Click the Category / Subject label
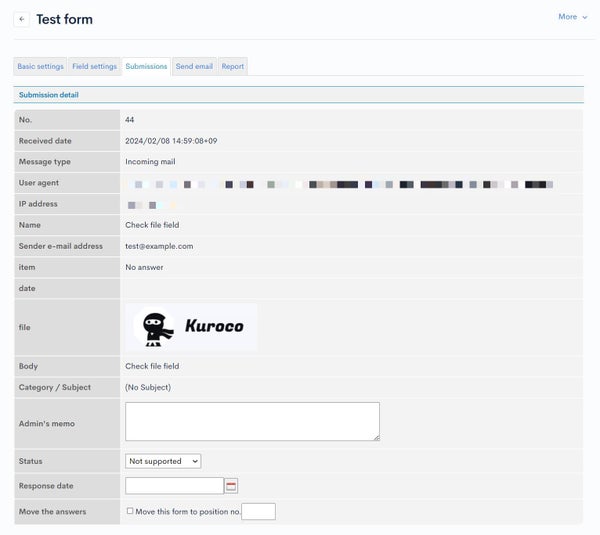The image size is (600, 535). coord(55,387)
